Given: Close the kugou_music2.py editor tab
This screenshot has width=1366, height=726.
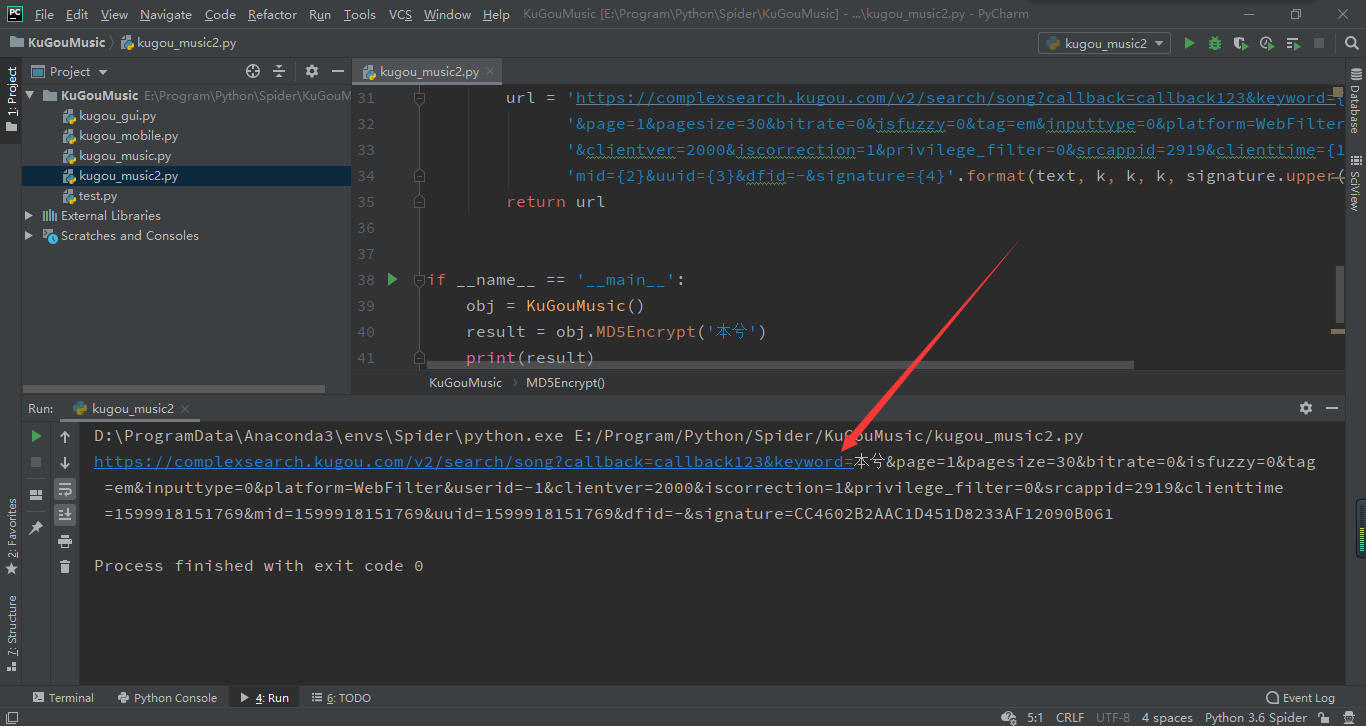Looking at the screenshot, I should coord(490,72).
